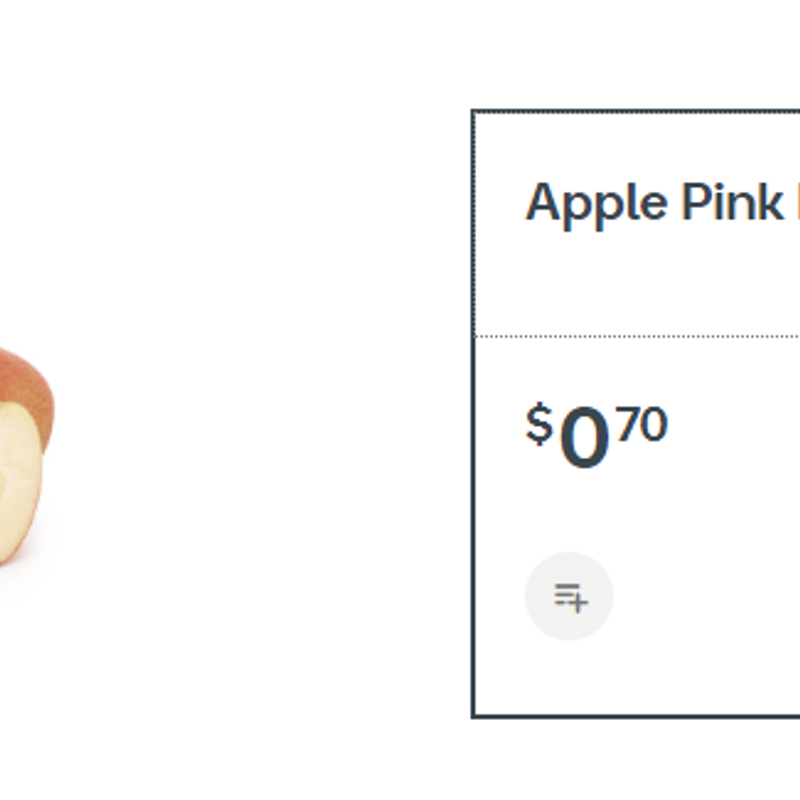
Task: Click the word Pink in the title
Action: coord(733,202)
